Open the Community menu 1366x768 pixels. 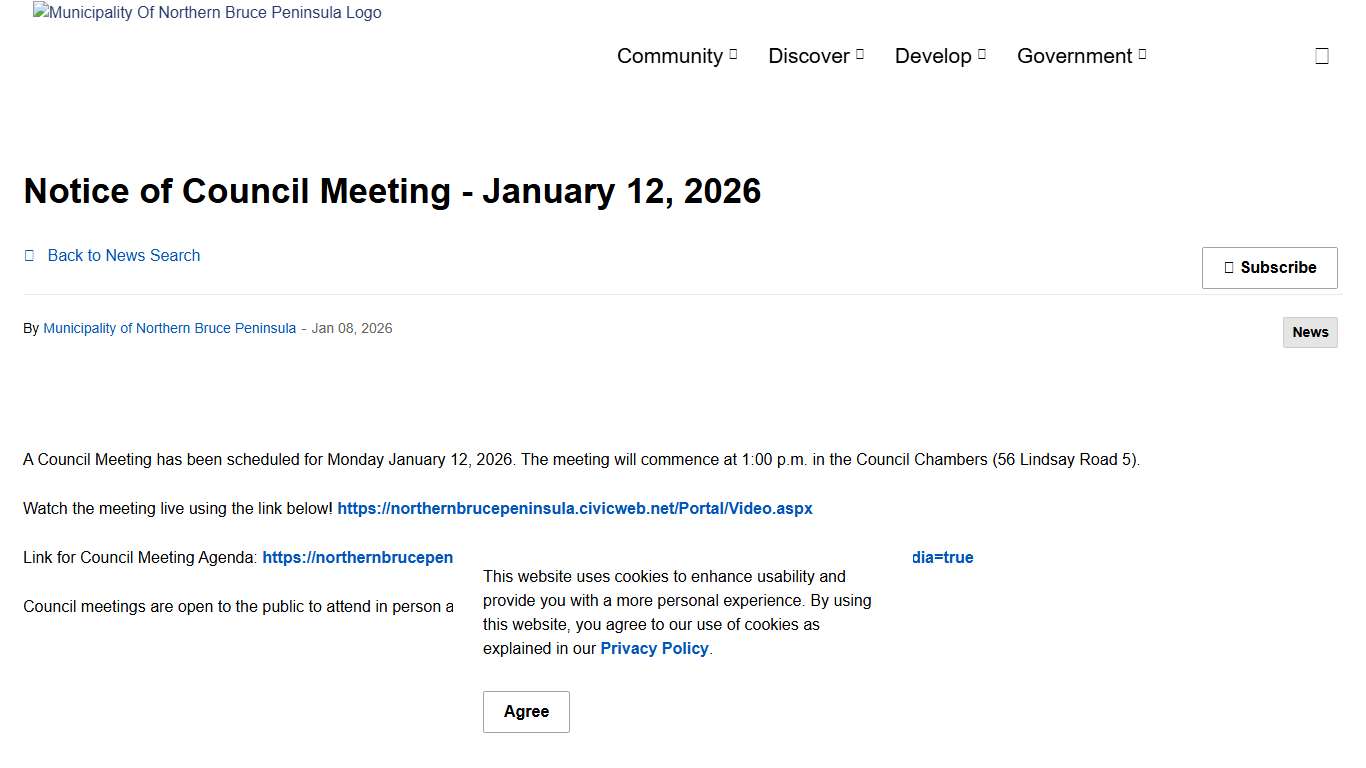pyautogui.click(x=670, y=56)
